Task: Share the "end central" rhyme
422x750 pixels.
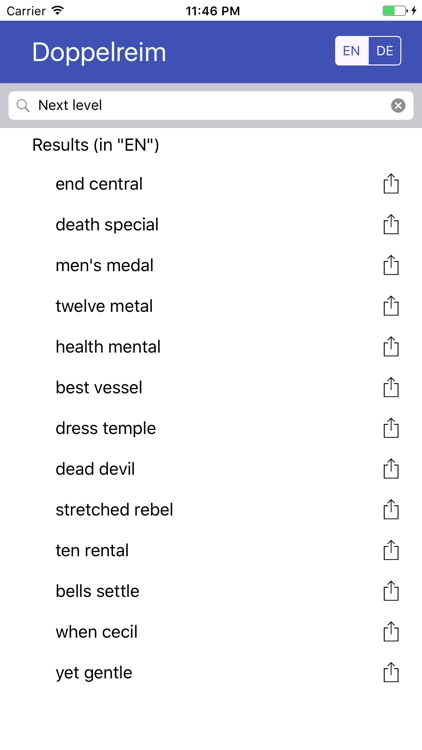Action: pyautogui.click(x=391, y=184)
